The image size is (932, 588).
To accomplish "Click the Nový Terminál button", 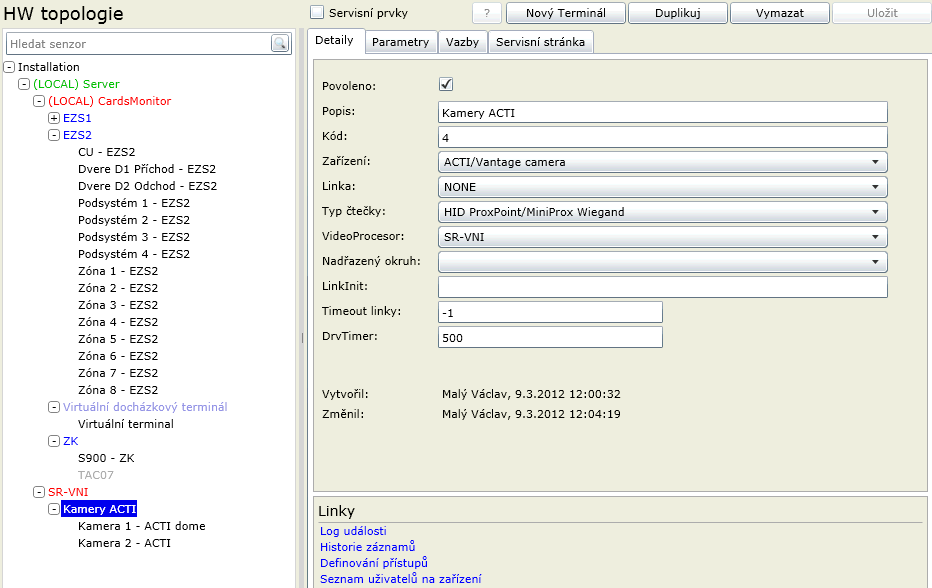I will coord(566,13).
